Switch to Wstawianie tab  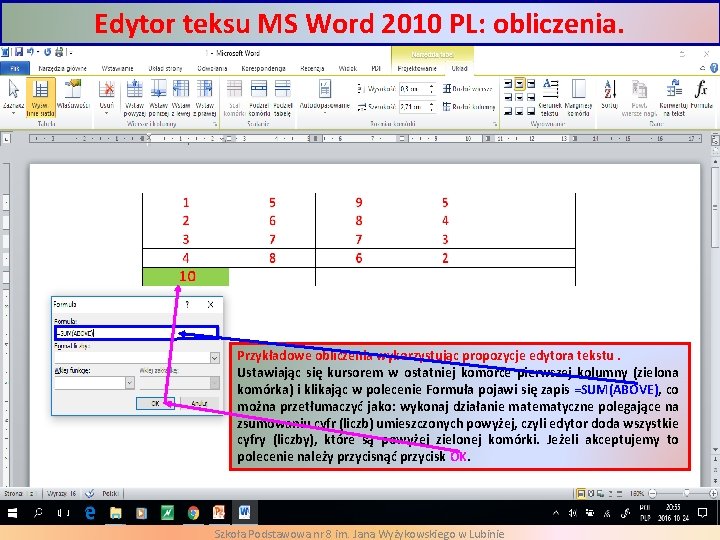pos(118,68)
